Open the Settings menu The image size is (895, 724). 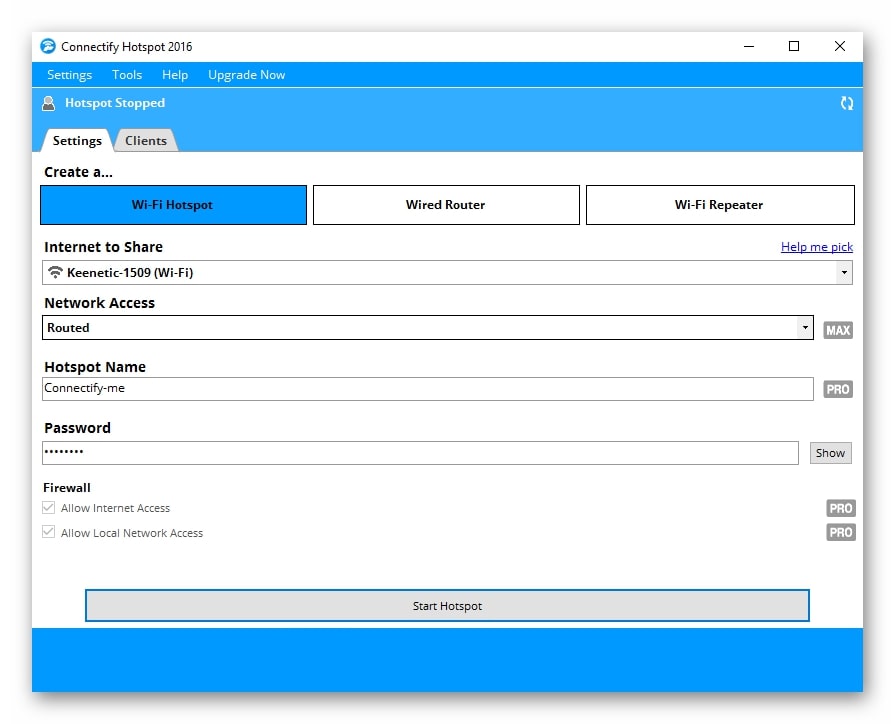pyautogui.click(x=69, y=75)
